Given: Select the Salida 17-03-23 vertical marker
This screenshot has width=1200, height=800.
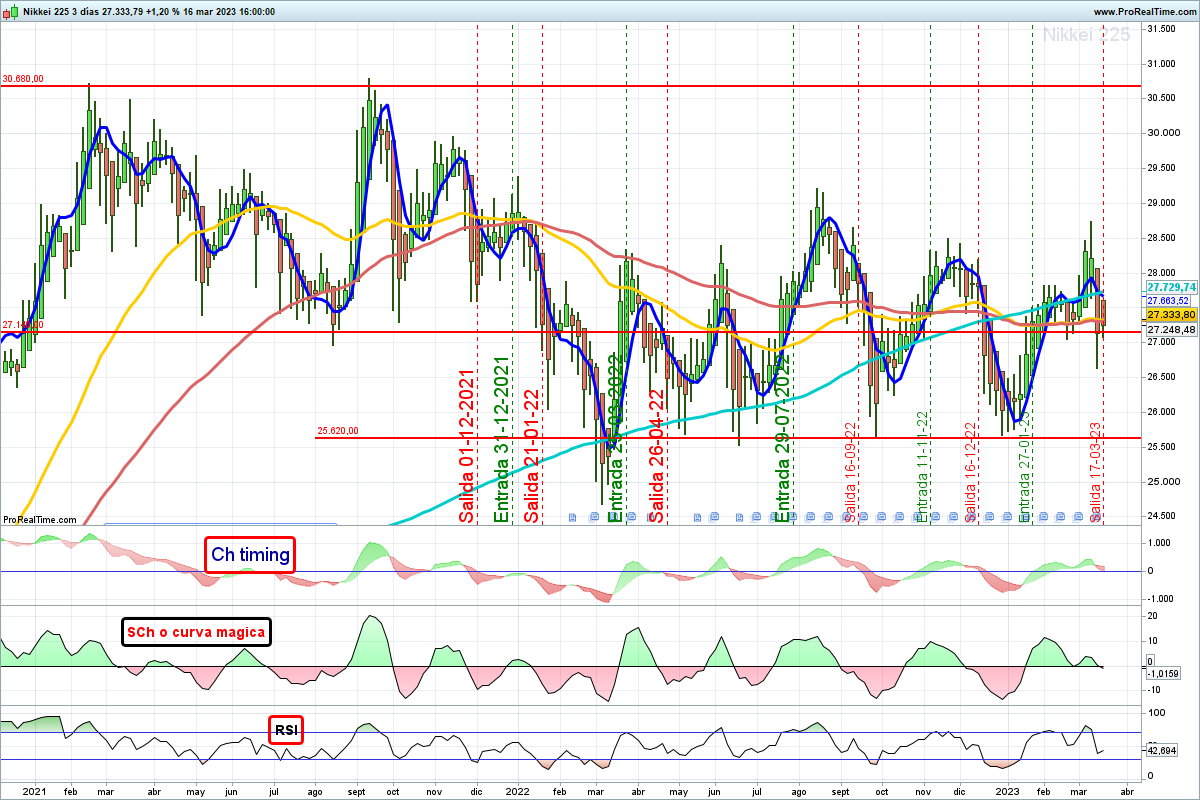Looking at the screenshot, I should (1096, 470).
